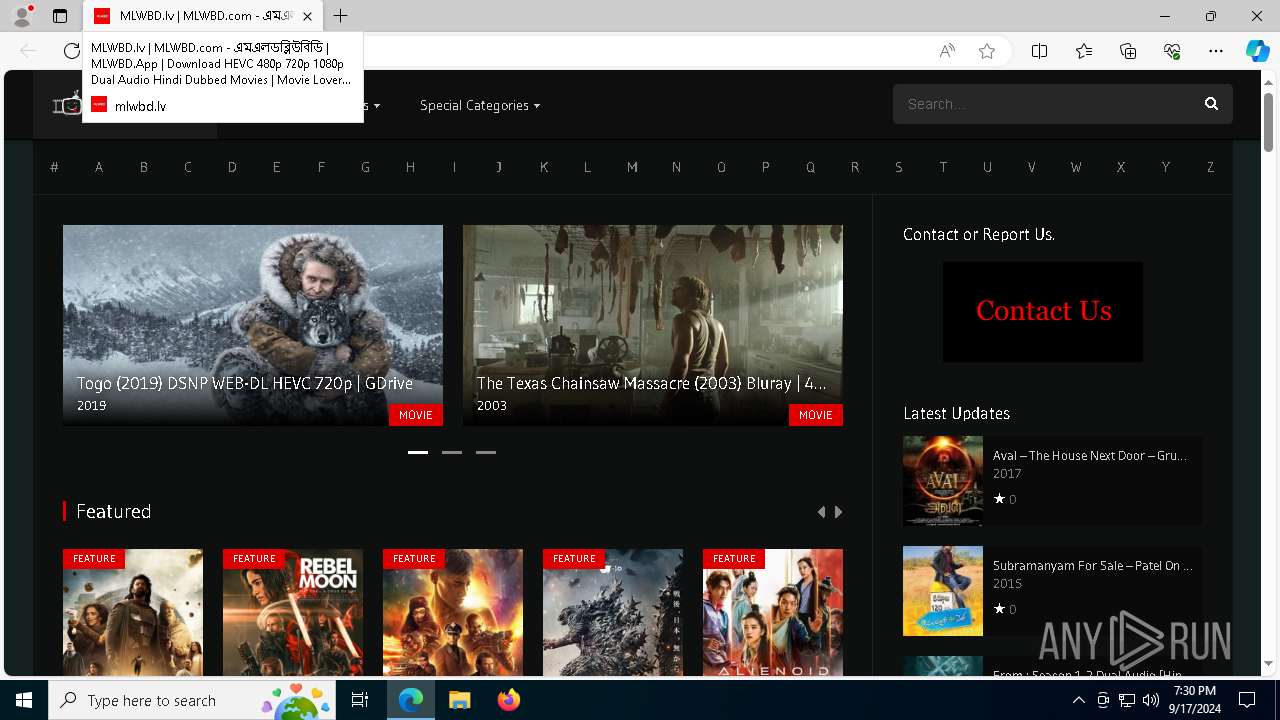Open the notification center
Viewport: 1280px width, 720px height.
[1247, 700]
